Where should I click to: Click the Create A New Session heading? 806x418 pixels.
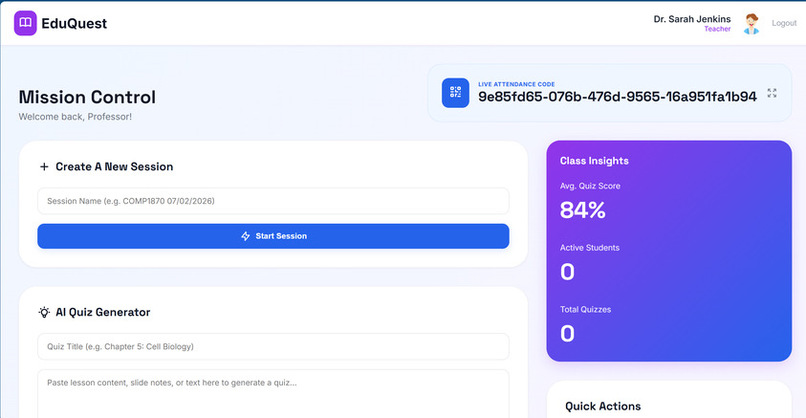click(114, 167)
